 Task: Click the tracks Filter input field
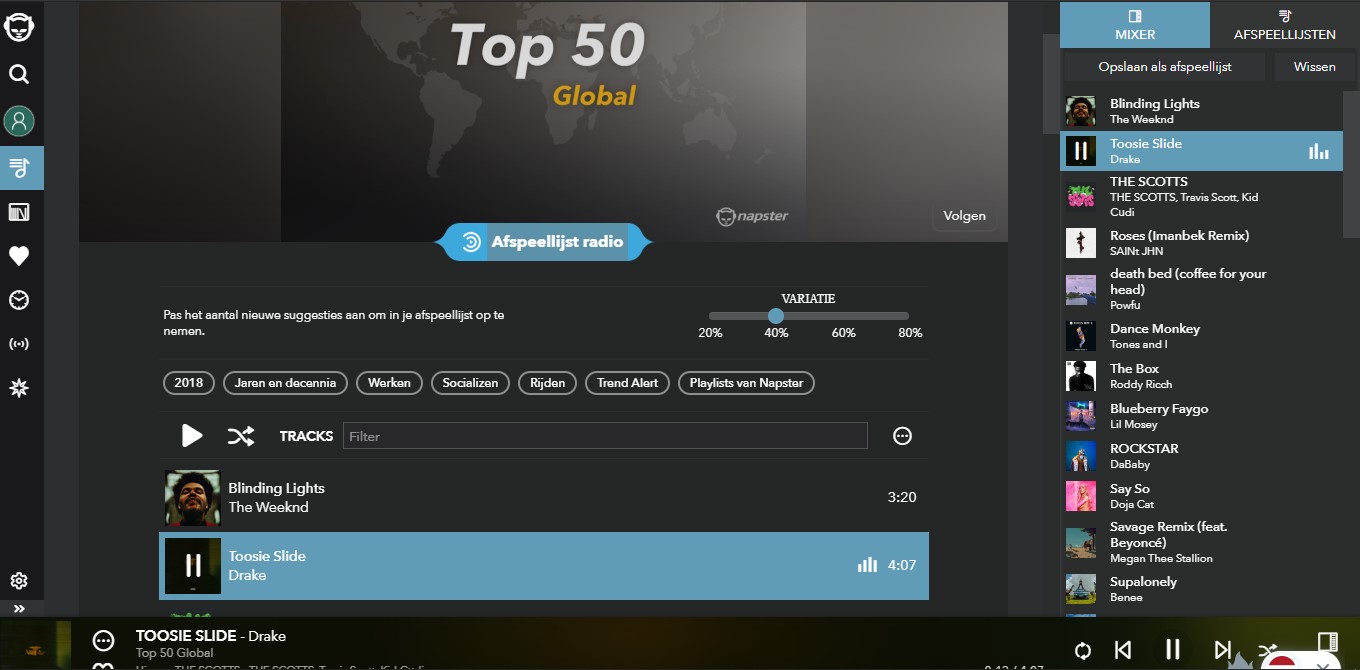(x=605, y=436)
